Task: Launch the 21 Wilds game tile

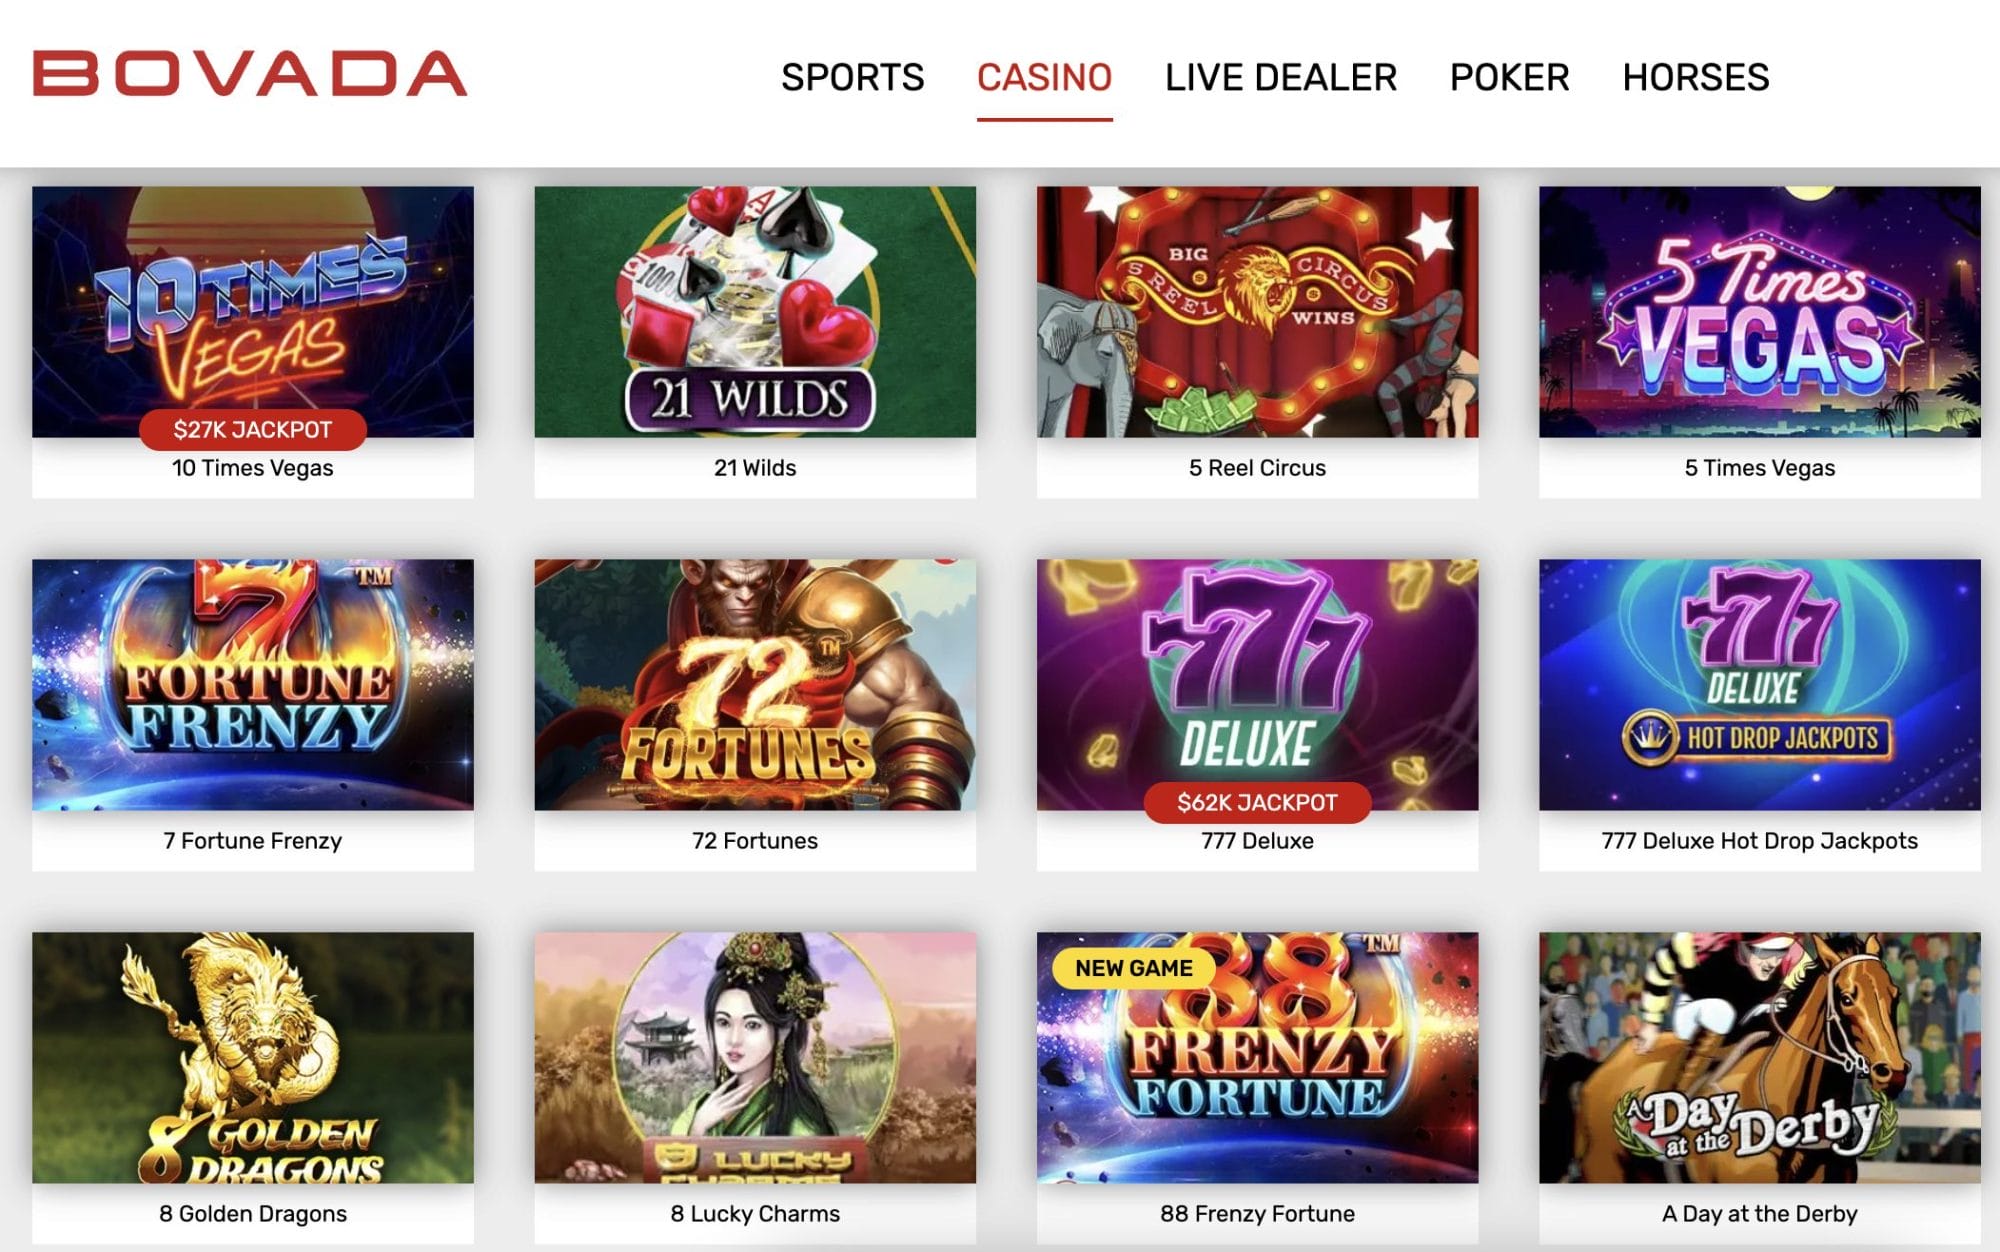Action: [755, 311]
